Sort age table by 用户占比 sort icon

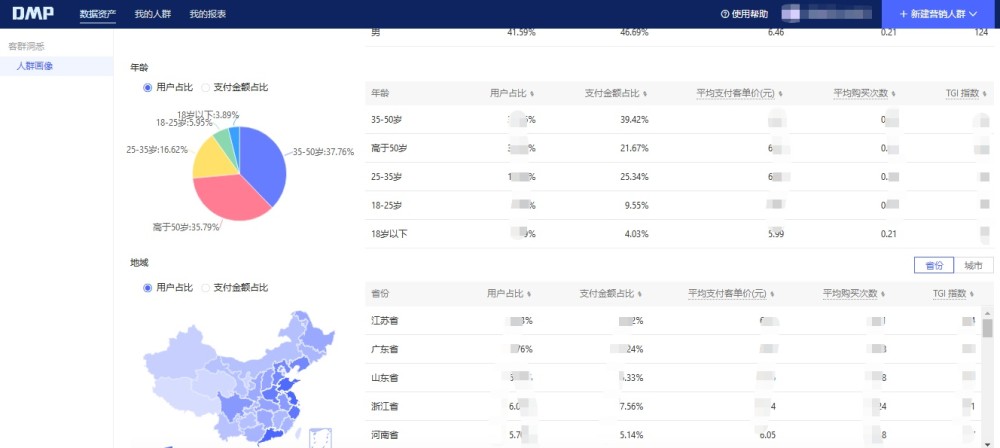click(x=532, y=93)
